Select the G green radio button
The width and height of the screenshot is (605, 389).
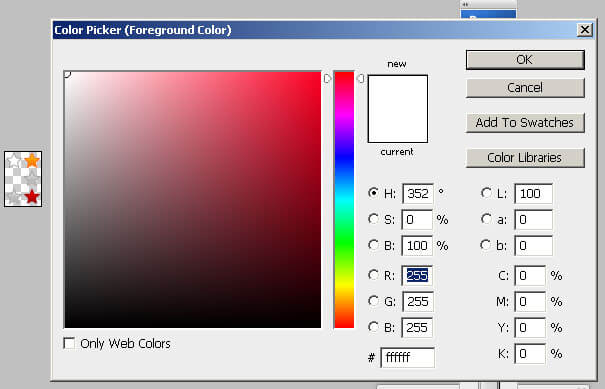373,301
